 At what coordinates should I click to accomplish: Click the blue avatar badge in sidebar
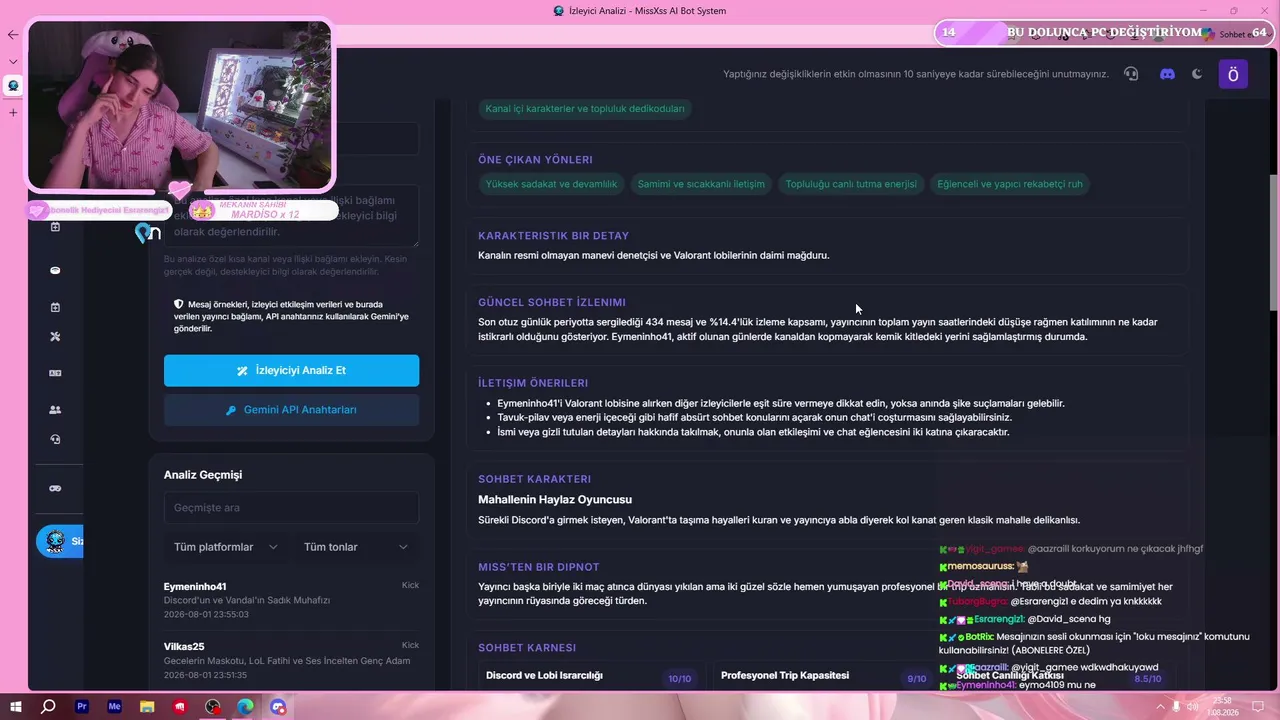[x=56, y=541]
